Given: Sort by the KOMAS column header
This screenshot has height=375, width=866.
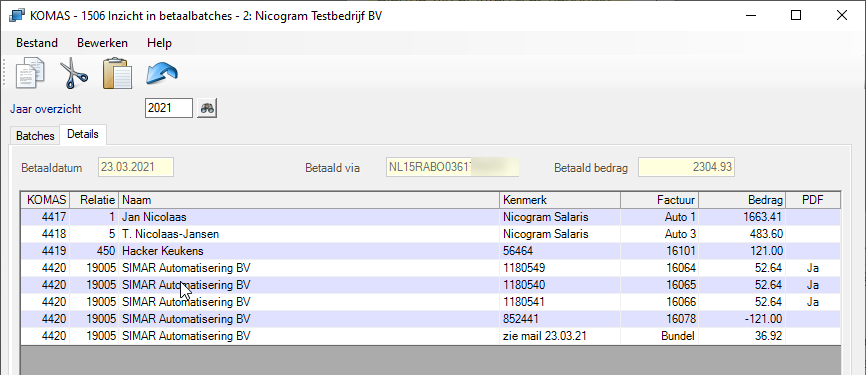Looking at the screenshot, I should (x=46, y=200).
